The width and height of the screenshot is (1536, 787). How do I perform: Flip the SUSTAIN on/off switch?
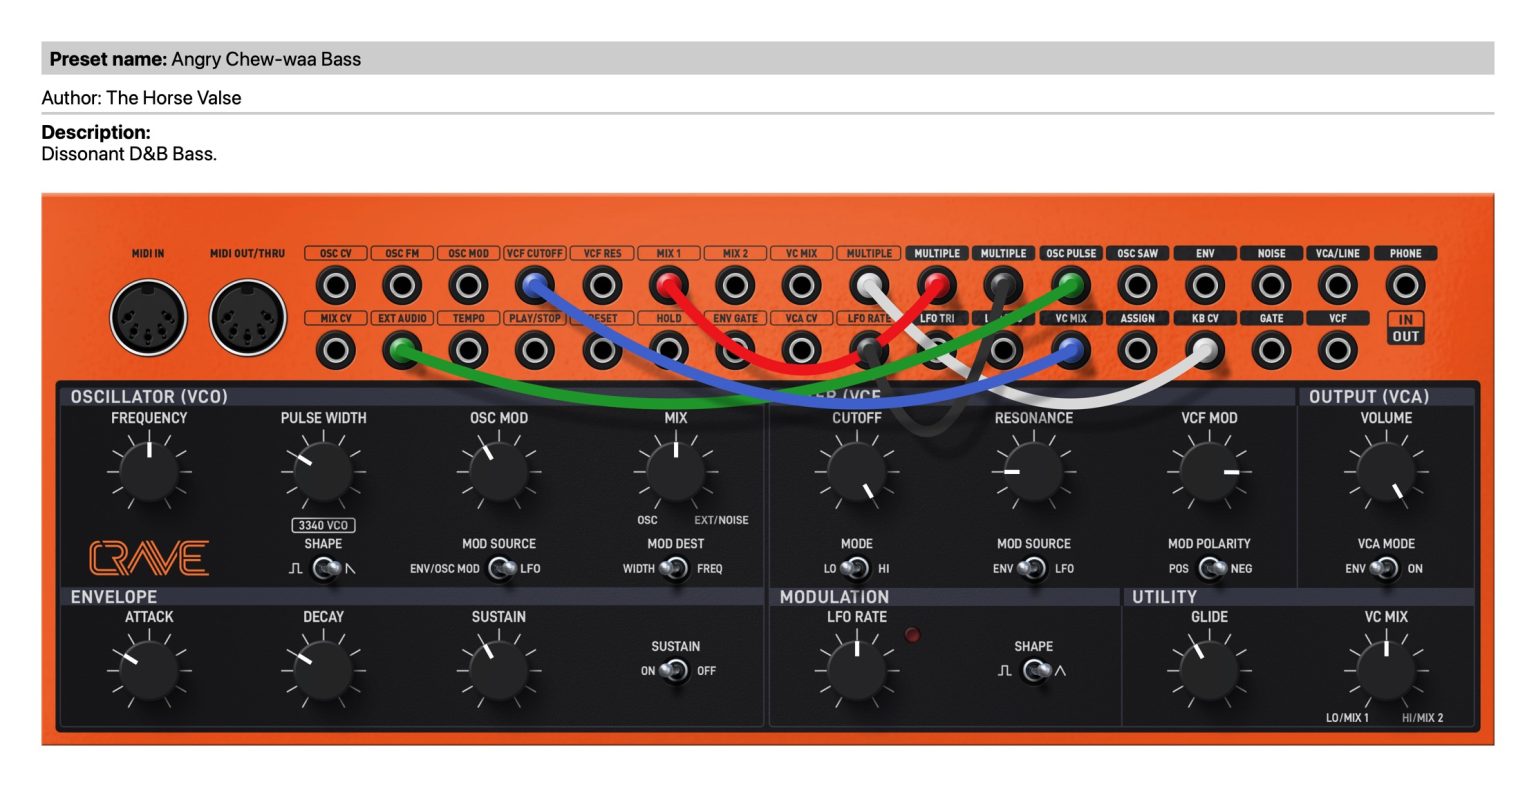[675, 671]
